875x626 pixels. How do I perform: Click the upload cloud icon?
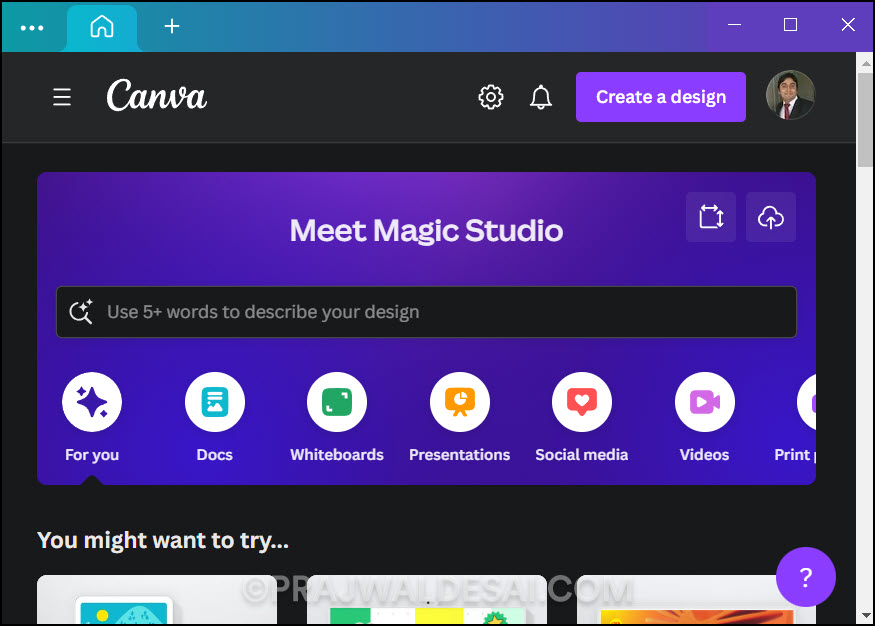771,217
